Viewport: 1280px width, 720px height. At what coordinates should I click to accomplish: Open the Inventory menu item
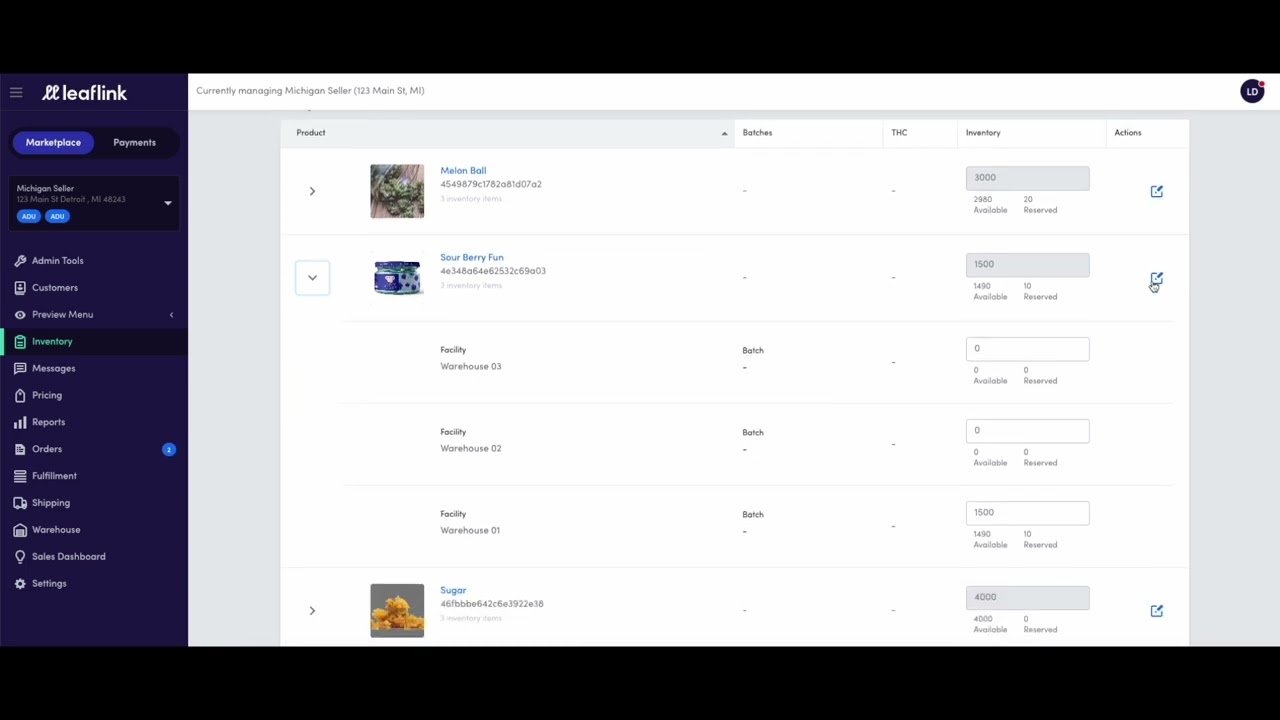point(52,342)
